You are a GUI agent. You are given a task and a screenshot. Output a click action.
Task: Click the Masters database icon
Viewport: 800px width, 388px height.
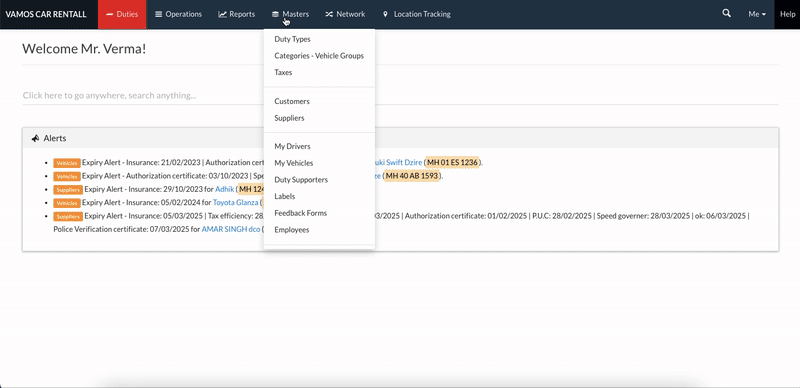(x=276, y=14)
